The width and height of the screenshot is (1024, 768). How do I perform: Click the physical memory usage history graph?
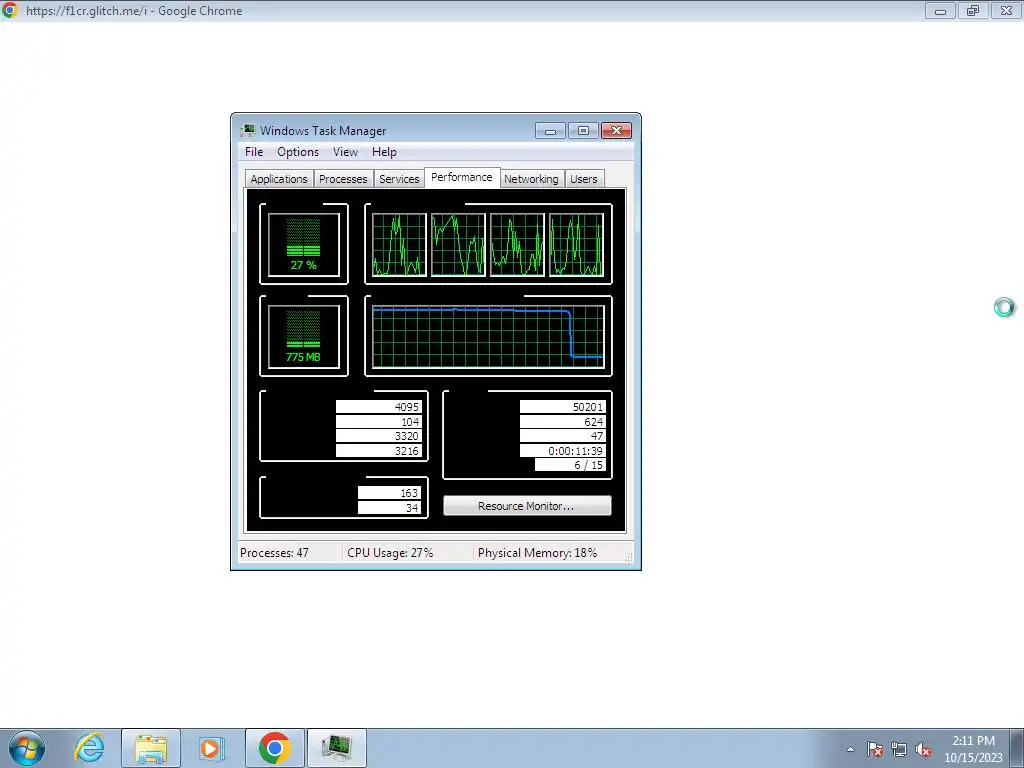(x=488, y=336)
